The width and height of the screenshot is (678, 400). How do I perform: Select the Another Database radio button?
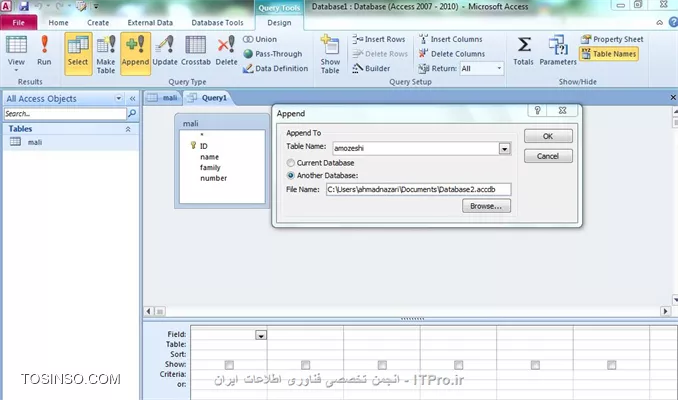(291, 174)
